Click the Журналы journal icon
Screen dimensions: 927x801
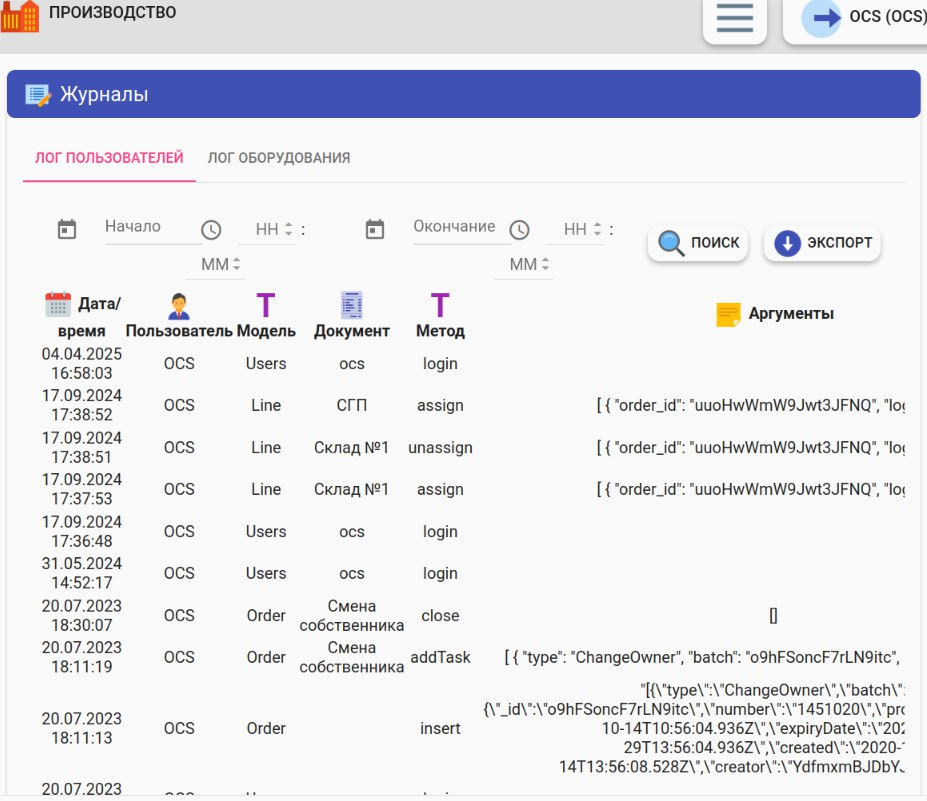38,95
